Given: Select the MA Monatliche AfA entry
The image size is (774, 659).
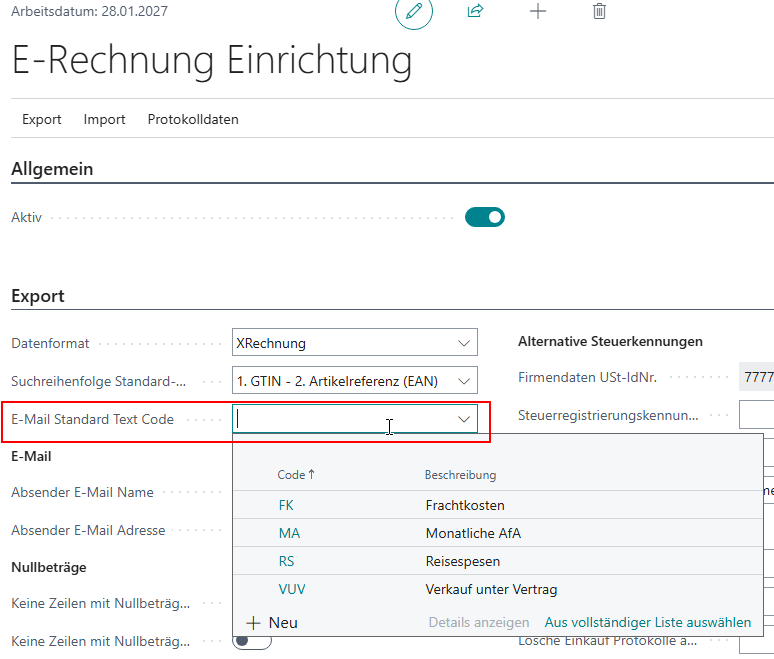Looking at the screenshot, I should pyautogui.click(x=289, y=533).
